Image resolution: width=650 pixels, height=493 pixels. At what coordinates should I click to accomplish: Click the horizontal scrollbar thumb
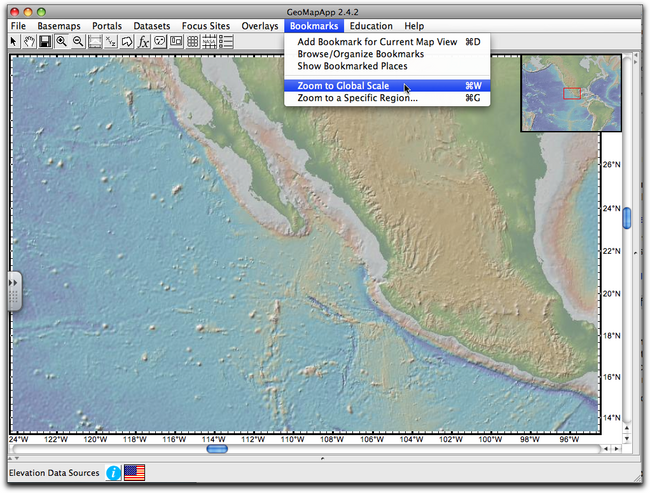point(217,449)
